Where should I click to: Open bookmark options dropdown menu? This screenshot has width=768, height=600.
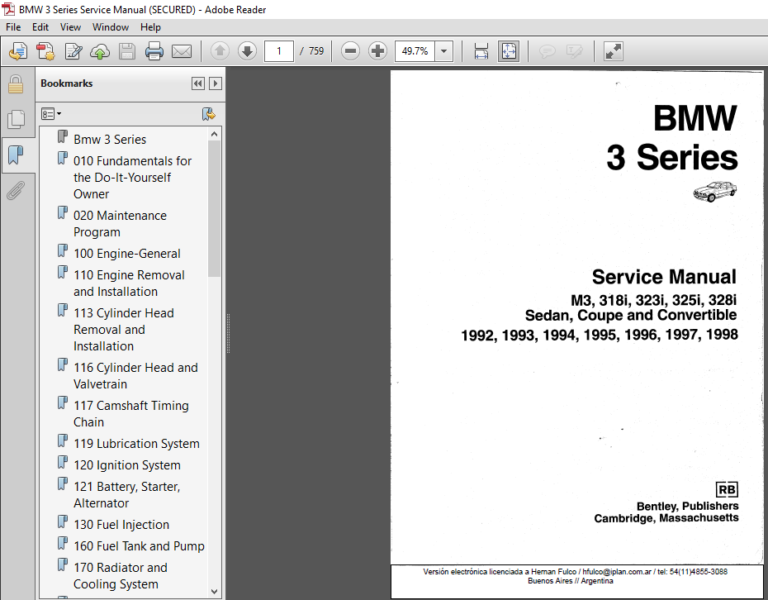coord(51,114)
